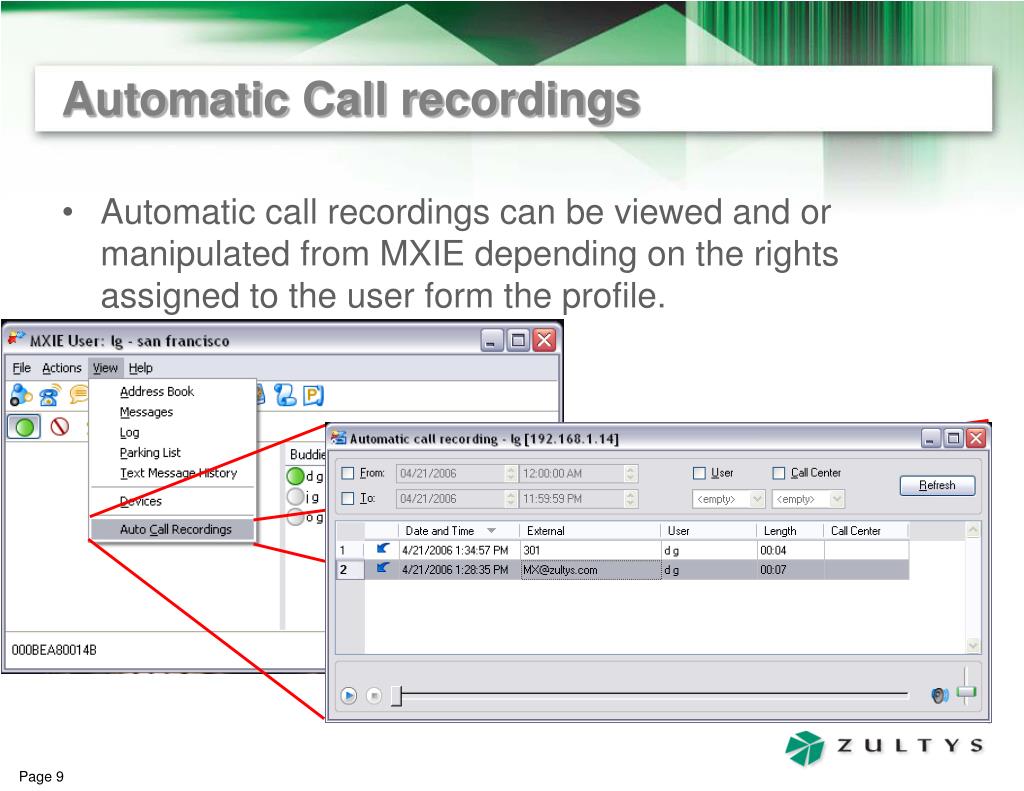Click recordings list scrollbar down arrow

pos(973,645)
